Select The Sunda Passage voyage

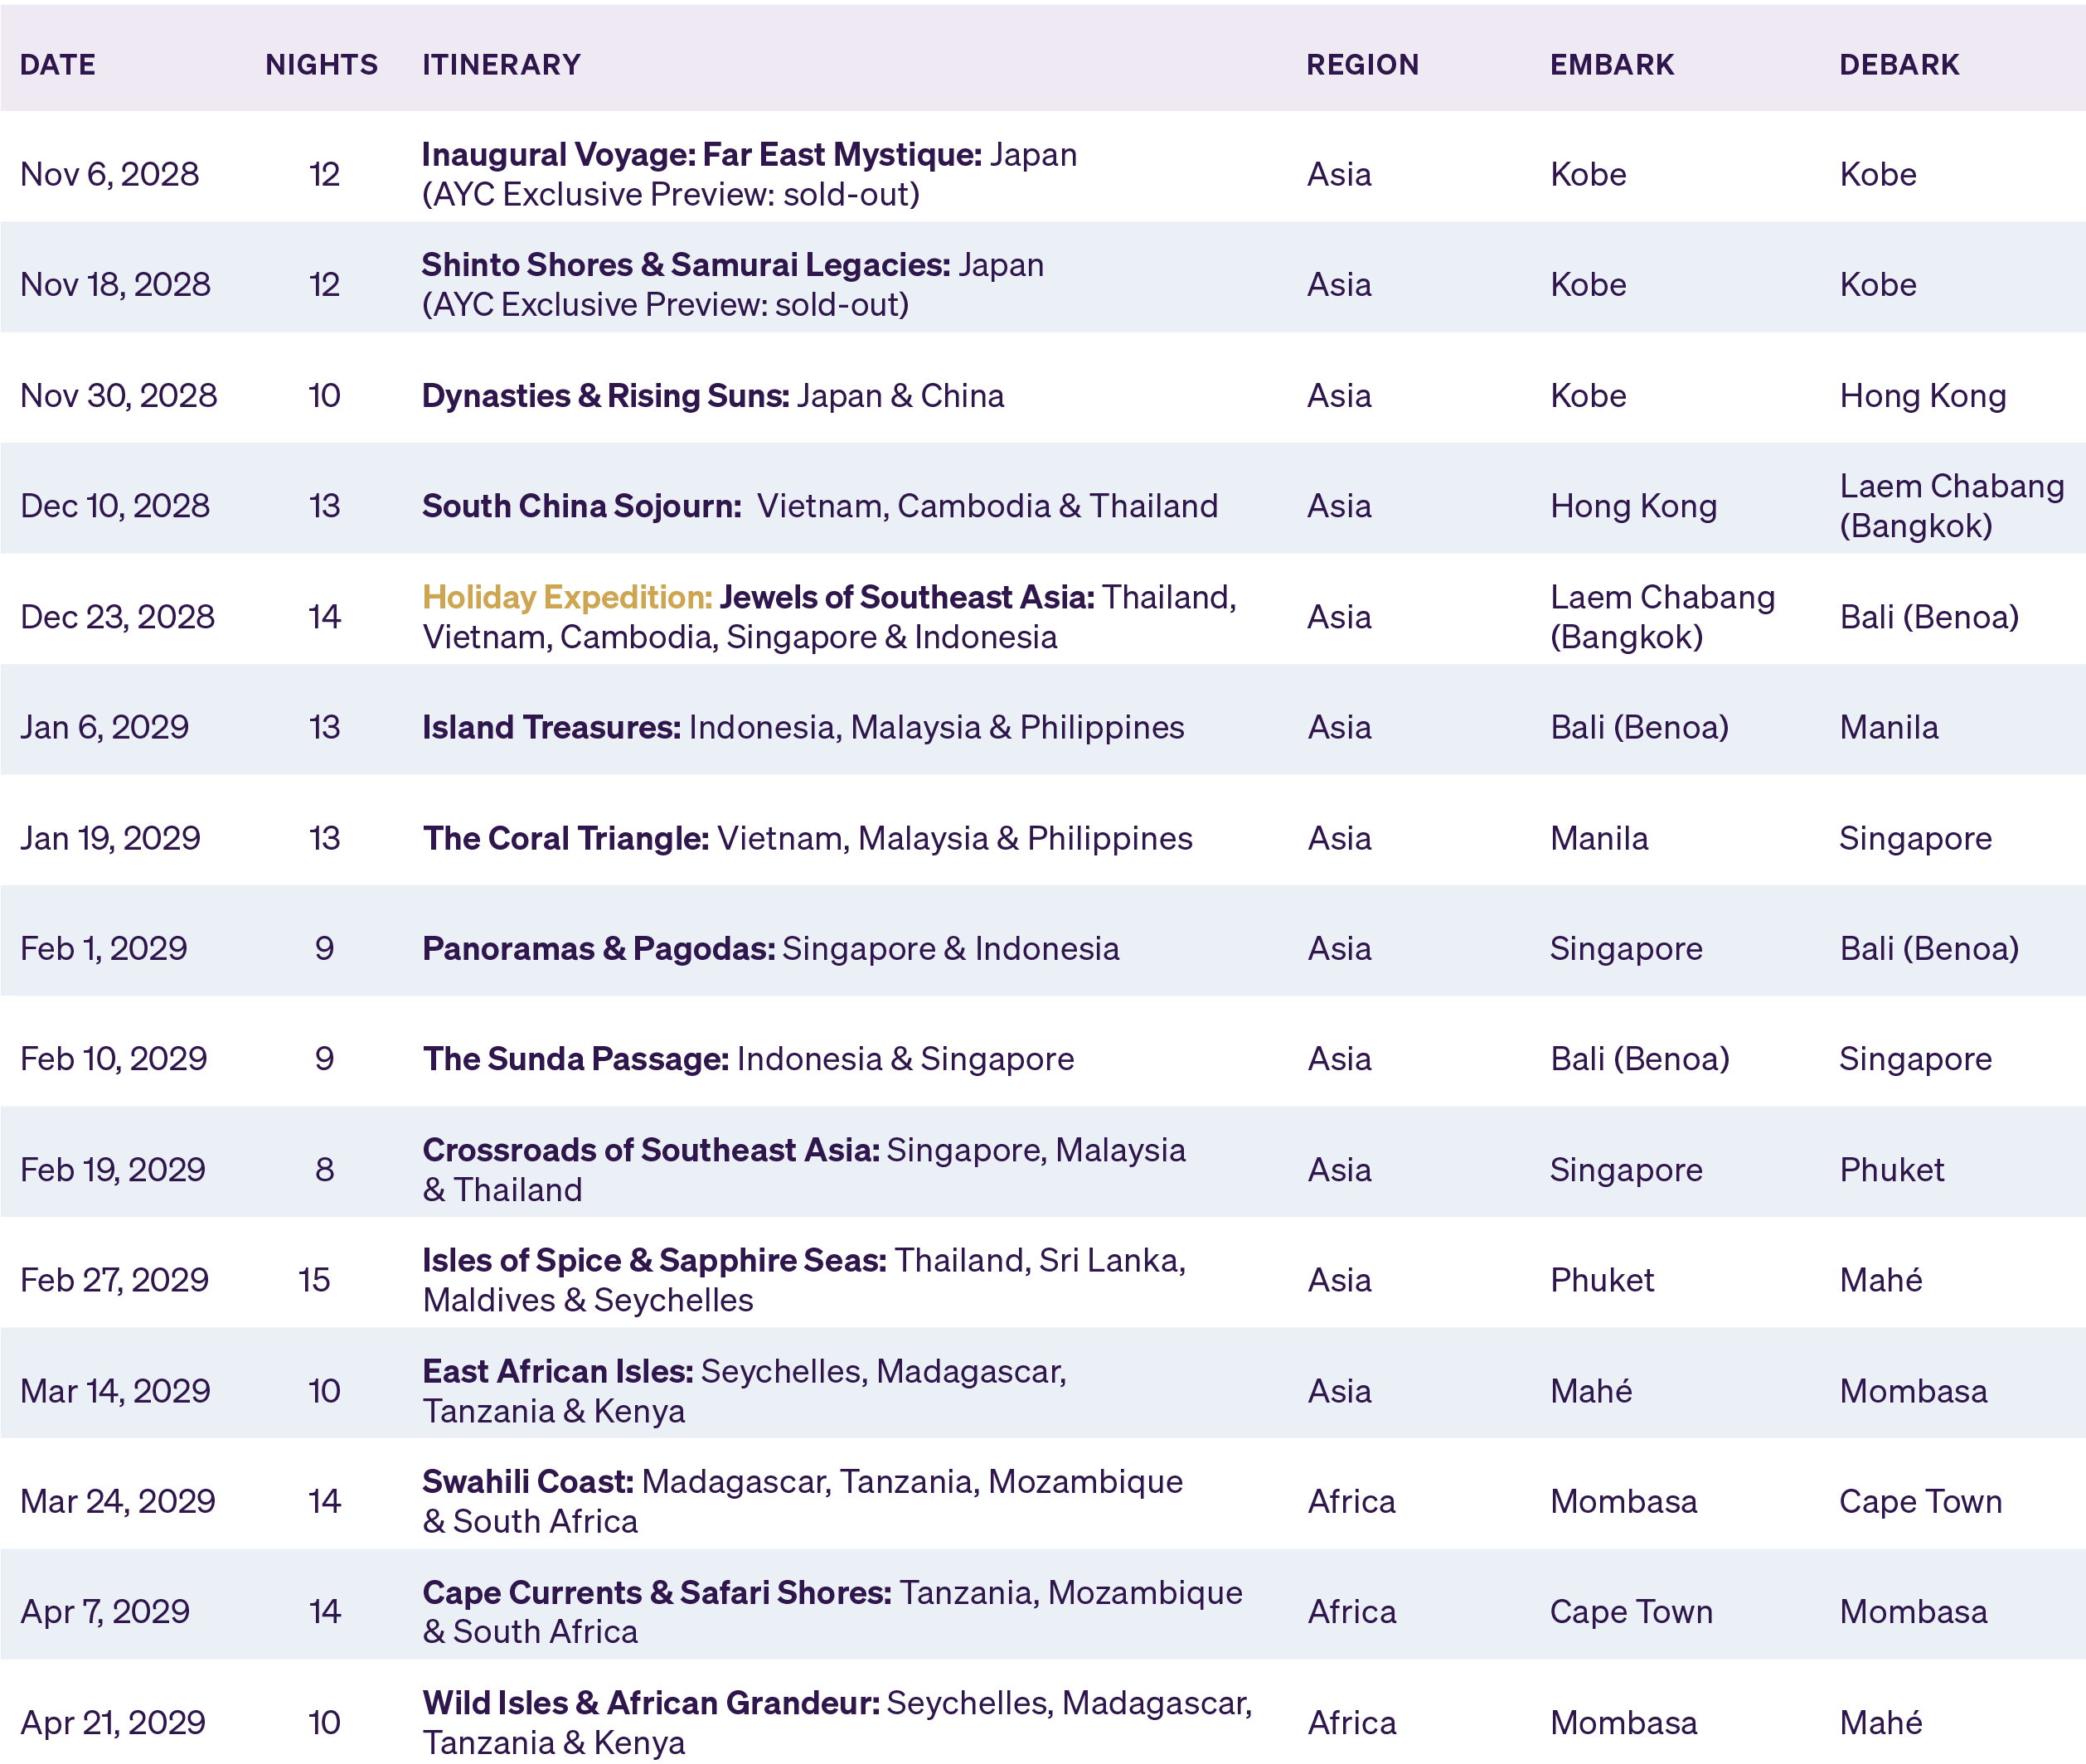pyautogui.click(x=575, y=1059)
